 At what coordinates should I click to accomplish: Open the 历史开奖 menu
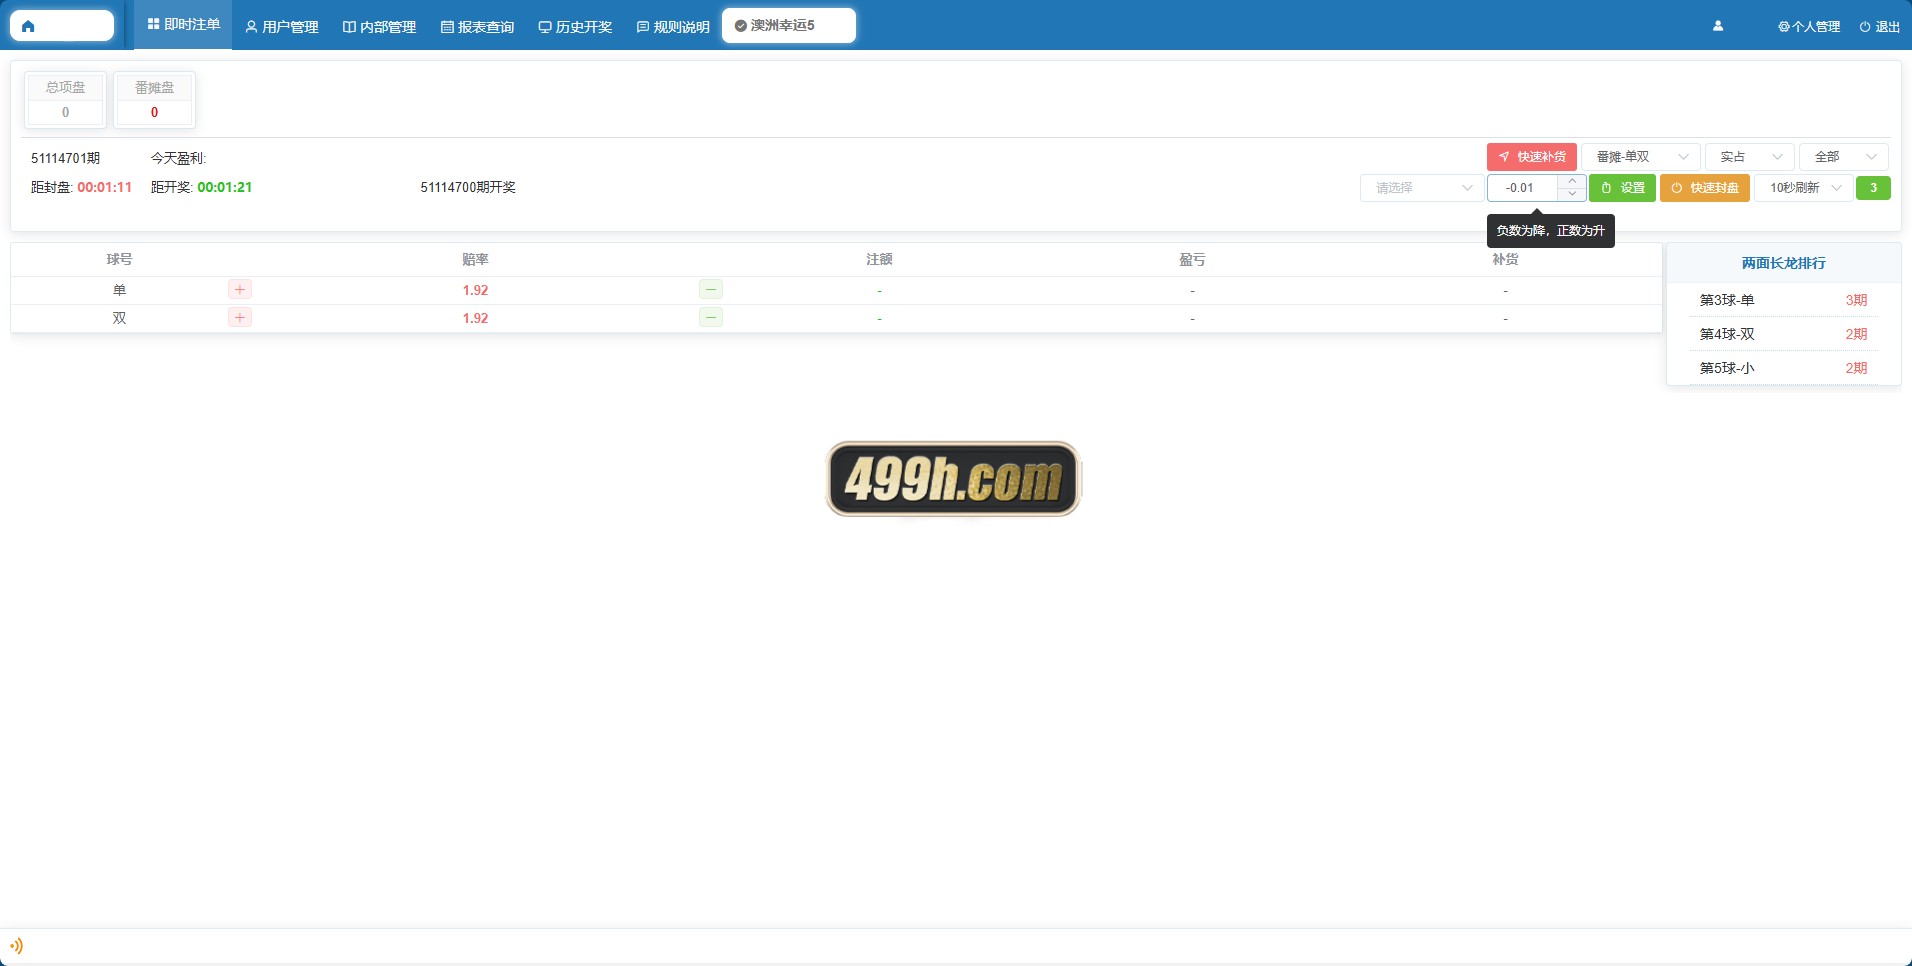(575, 27)
